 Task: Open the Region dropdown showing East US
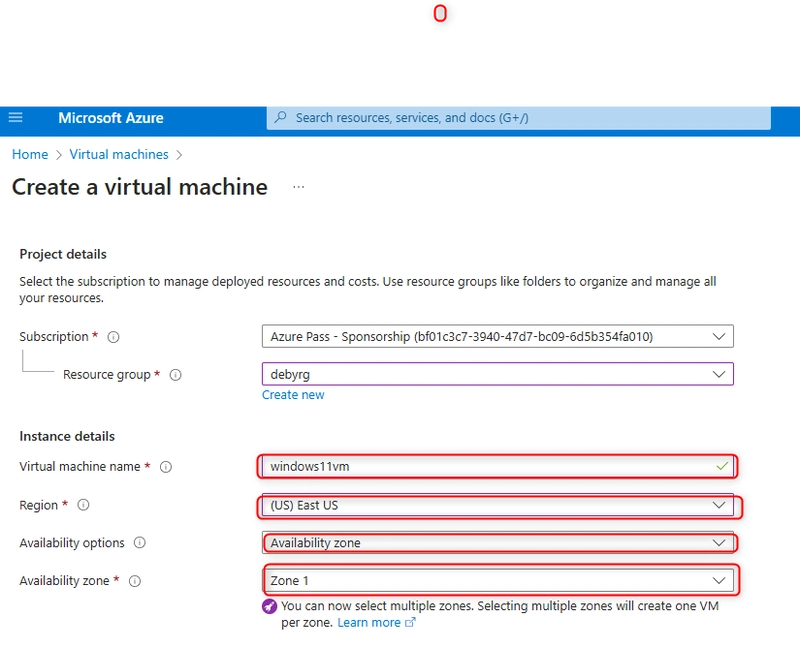(497, 505)
